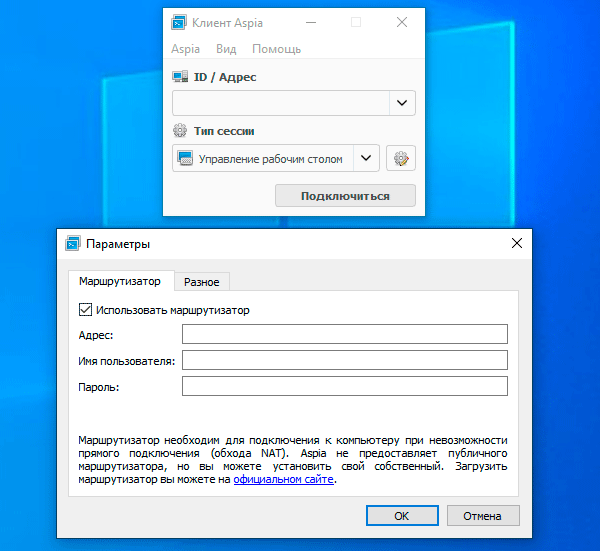Open the Помощь menu
The image size is (600, 551).
point(276,49)
